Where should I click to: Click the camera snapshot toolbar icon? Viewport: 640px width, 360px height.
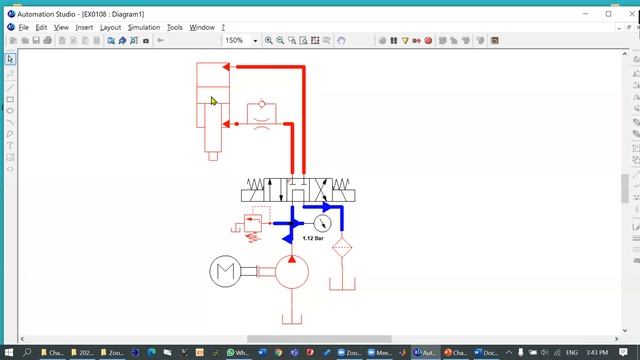(146, 40)
